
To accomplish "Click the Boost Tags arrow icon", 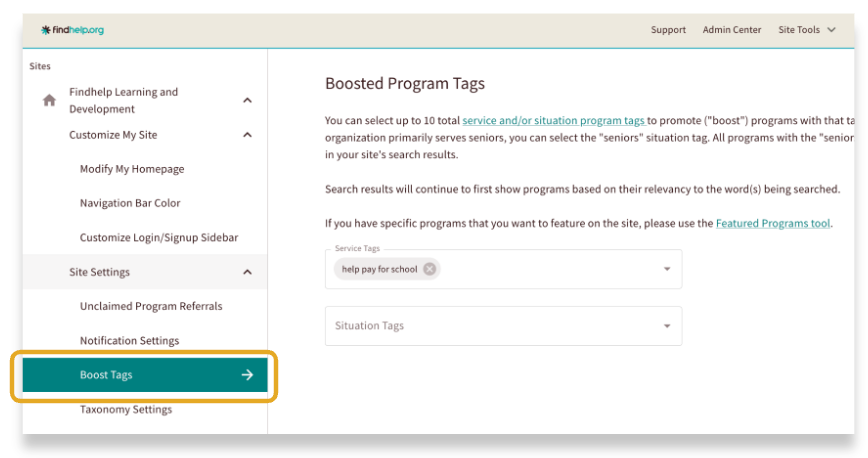I will pyautogui.click(x=247, y=375).
